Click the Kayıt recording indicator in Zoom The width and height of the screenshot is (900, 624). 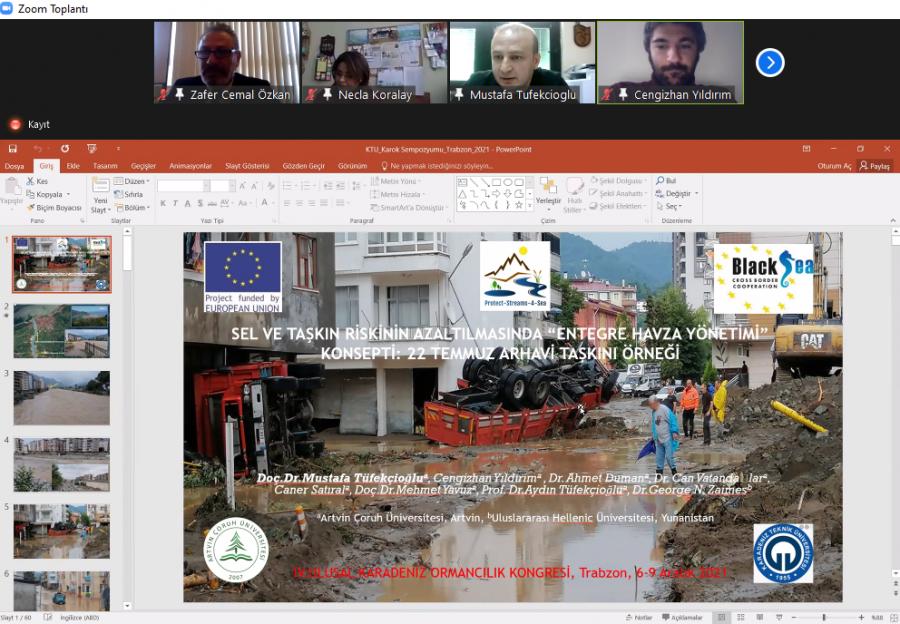point(30,125)
